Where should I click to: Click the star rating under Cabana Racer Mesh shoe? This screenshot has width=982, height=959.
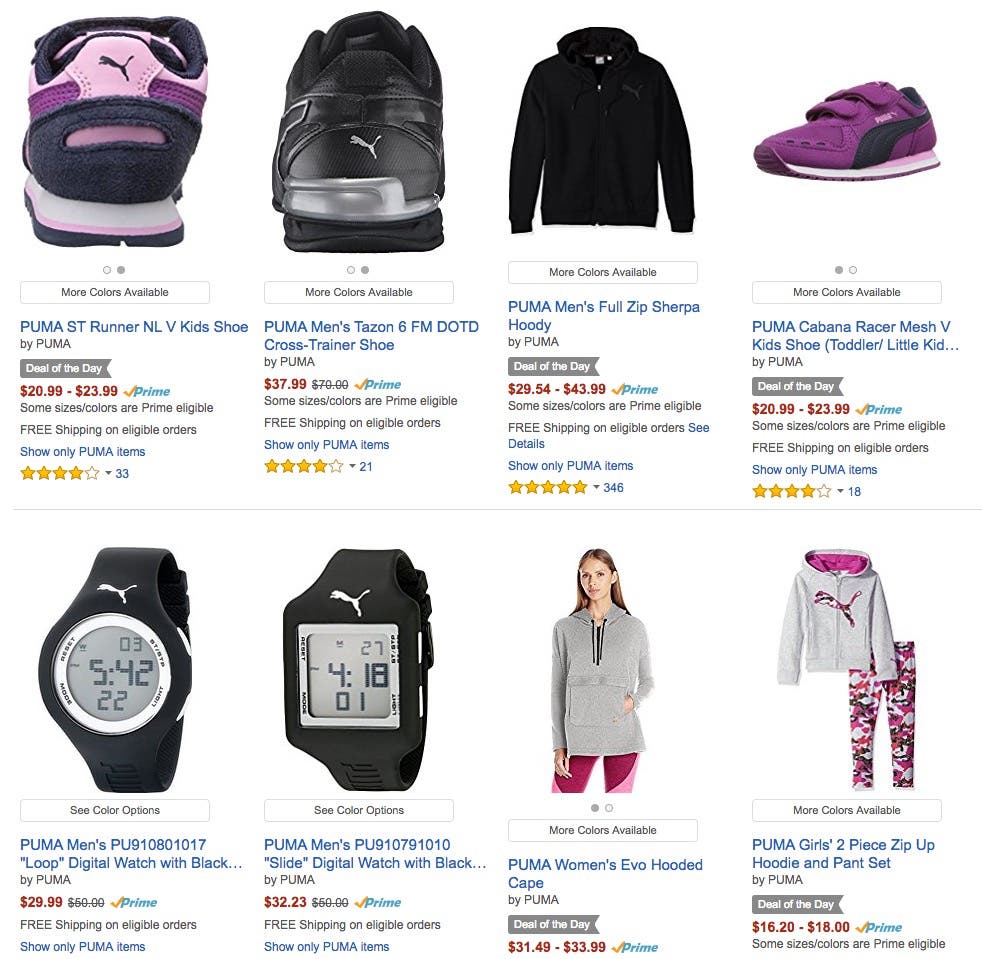(x=792, y=491)
